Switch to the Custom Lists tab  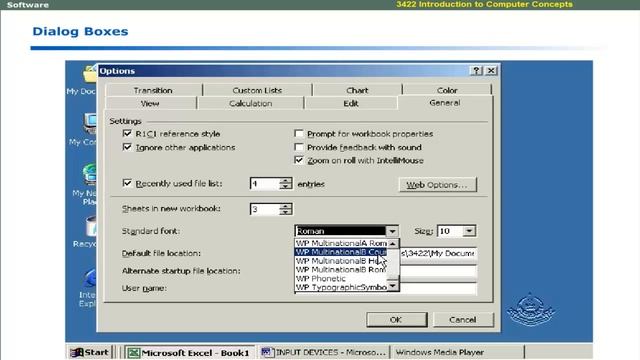tap(257, 90)
